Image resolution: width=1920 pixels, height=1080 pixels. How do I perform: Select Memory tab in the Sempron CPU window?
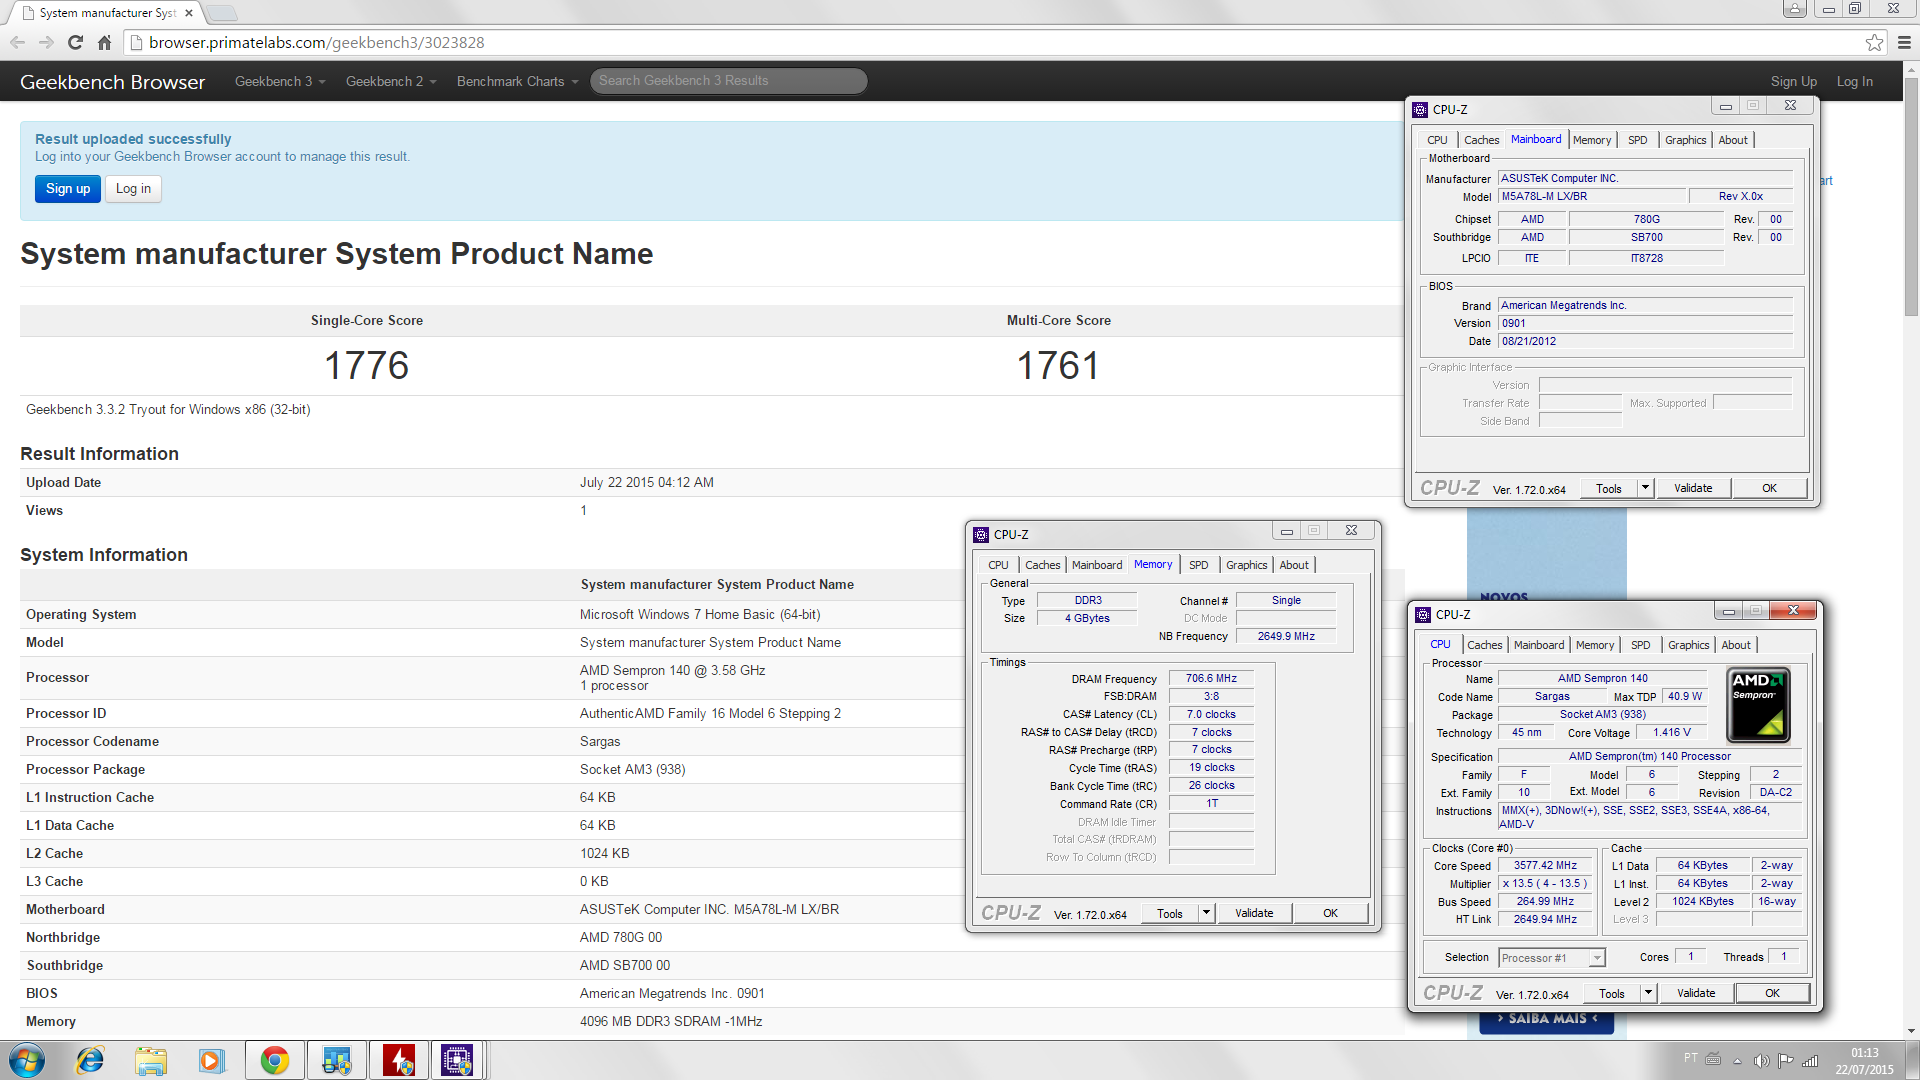(1595, 645)
